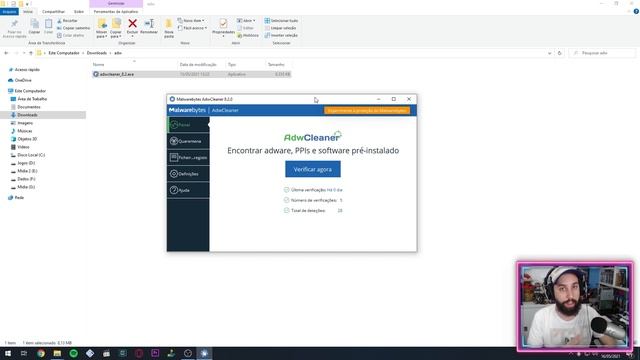Viewport: 640px width, 360px height.
Task: Open the Abrir dropdown in ribbon
Action: coord(247,20)
